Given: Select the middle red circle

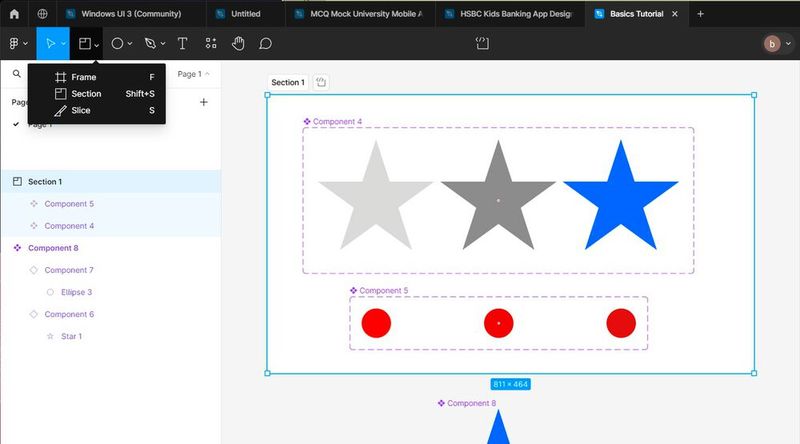Looking at the screenshot, I should pos(498,323).
